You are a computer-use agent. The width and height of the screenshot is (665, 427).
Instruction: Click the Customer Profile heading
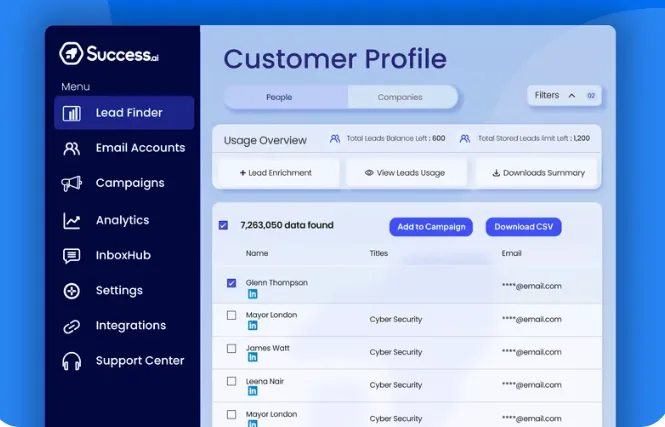335,59
